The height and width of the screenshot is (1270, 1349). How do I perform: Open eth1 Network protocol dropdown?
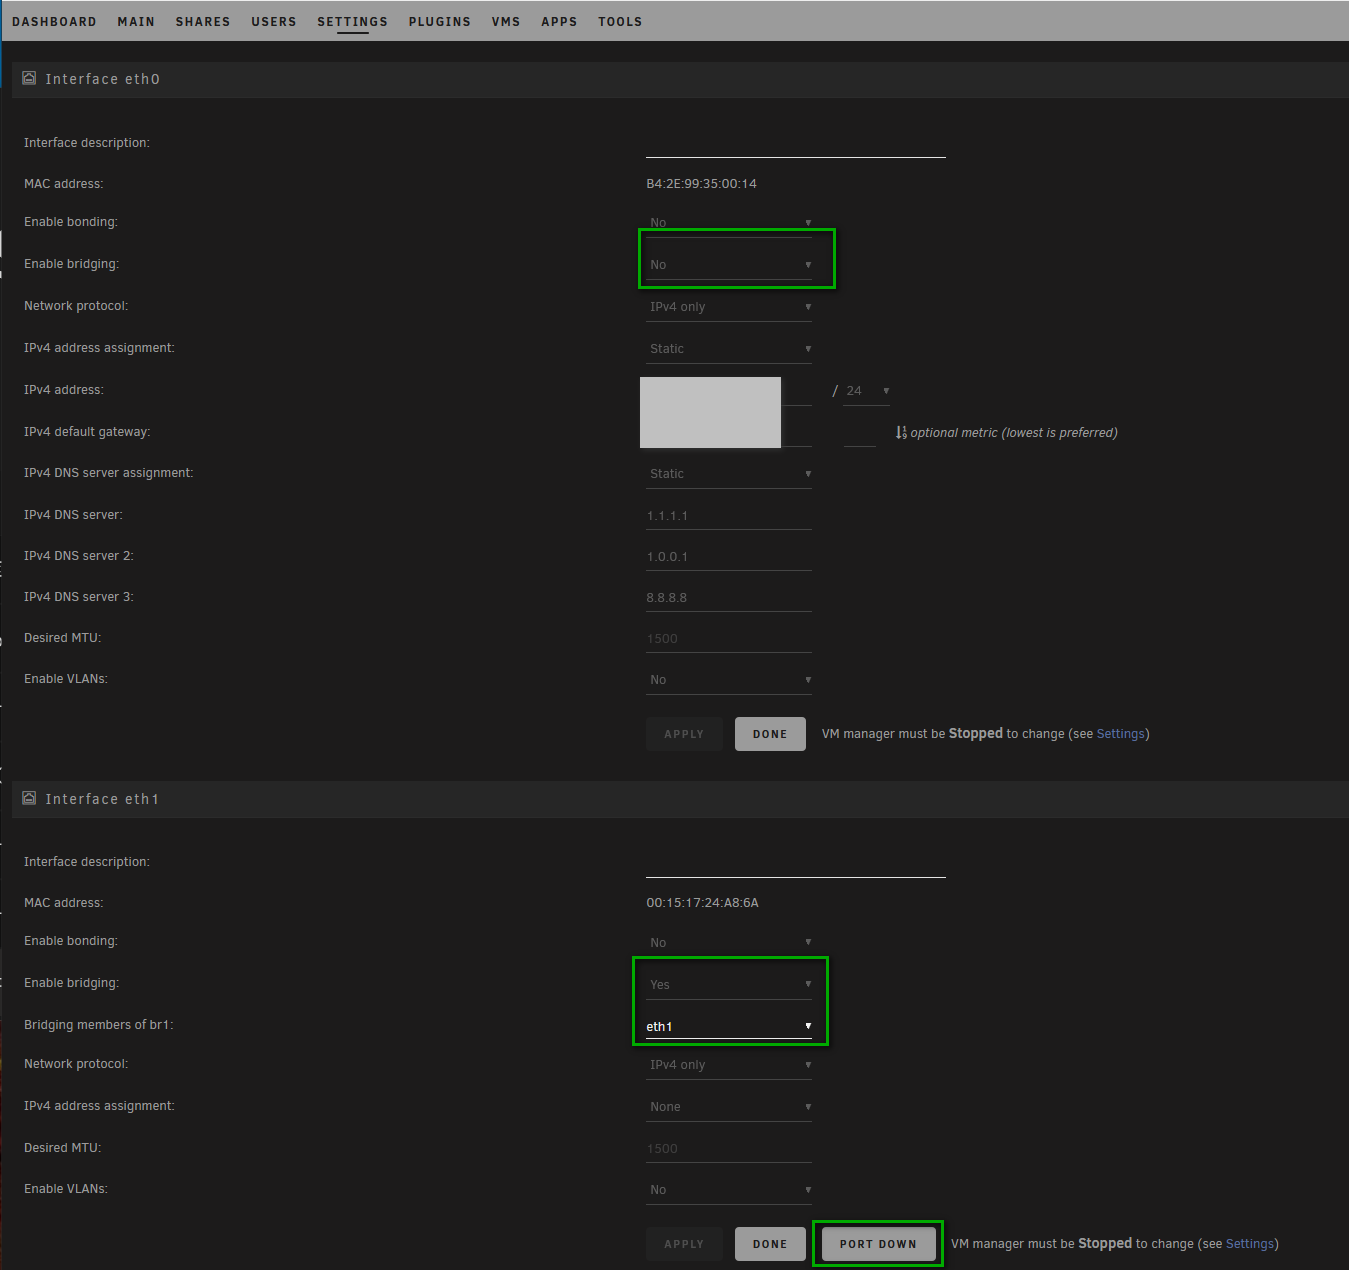tap(729, 1065)
